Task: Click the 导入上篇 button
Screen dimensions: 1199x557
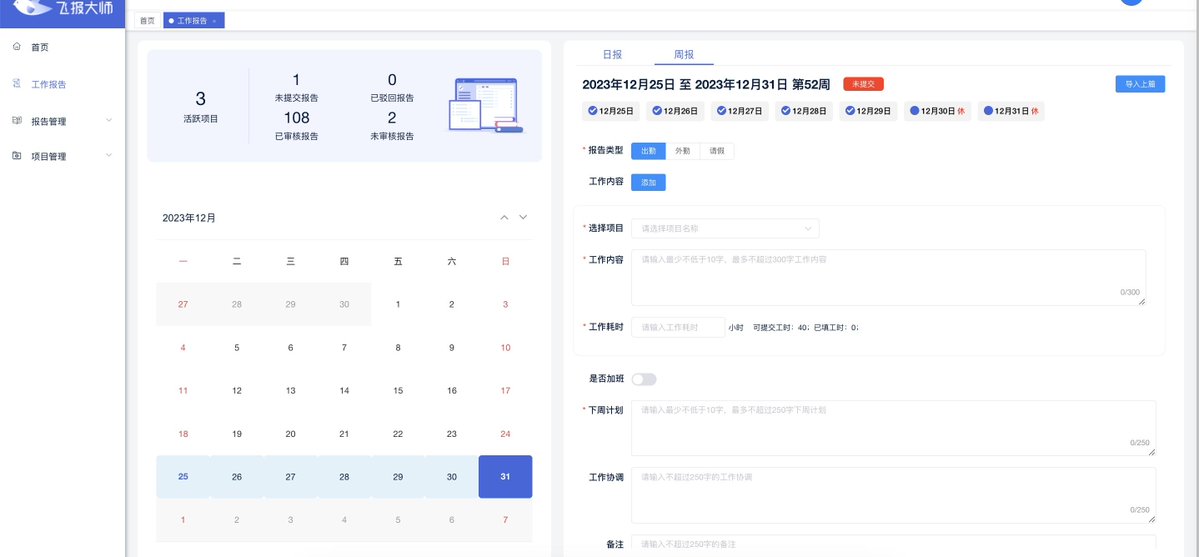Action: pos(1140,84)
